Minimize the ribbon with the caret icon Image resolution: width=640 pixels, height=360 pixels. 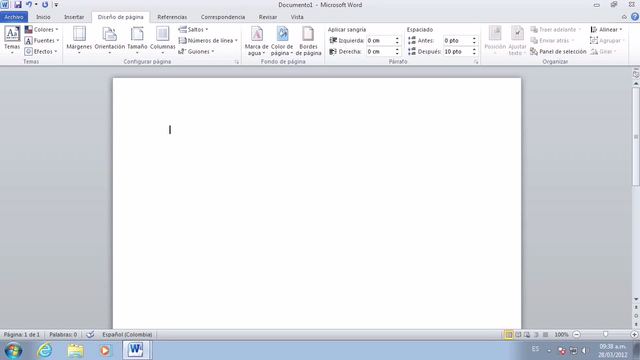click(x=624, y=17)
